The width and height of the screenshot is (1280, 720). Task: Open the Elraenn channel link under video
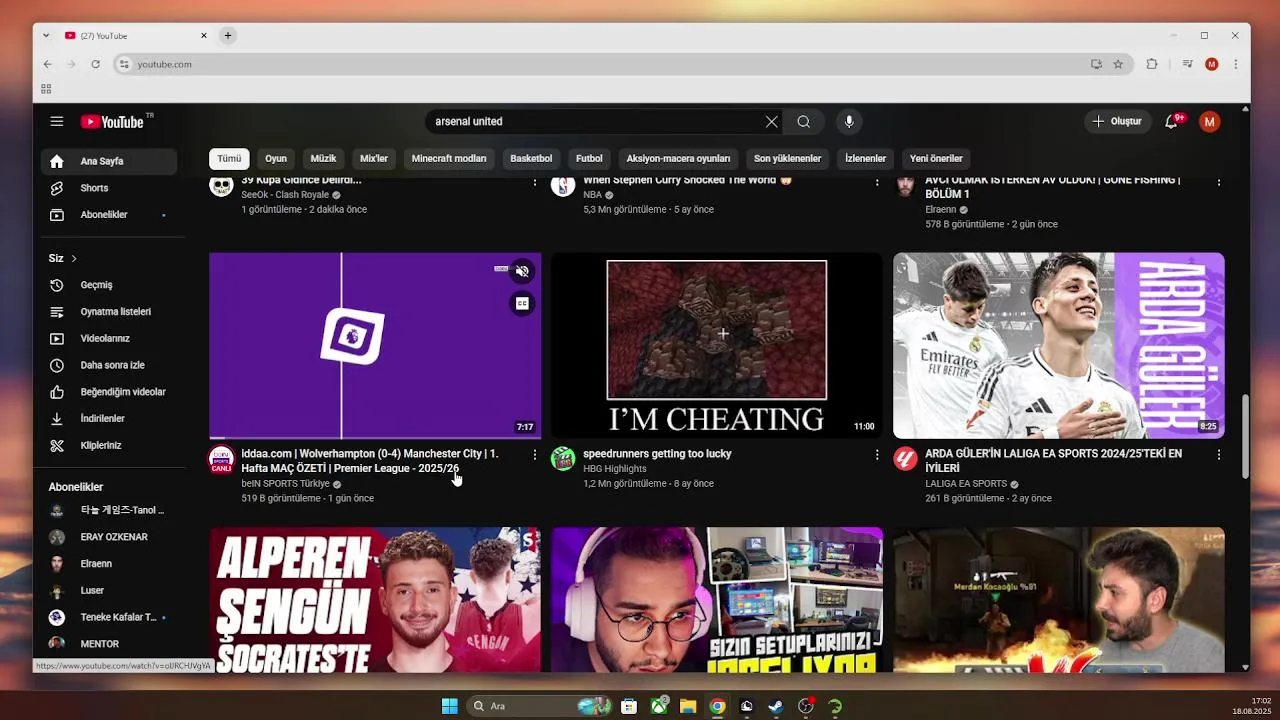coord(940,210)
